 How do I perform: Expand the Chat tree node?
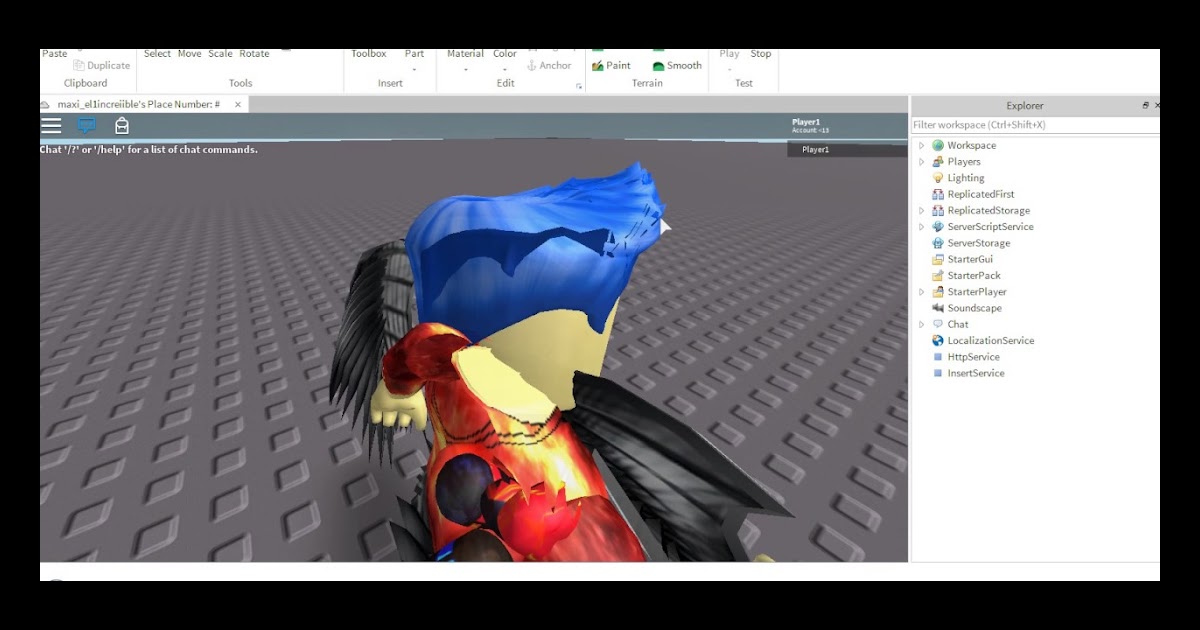click(922, 324)
